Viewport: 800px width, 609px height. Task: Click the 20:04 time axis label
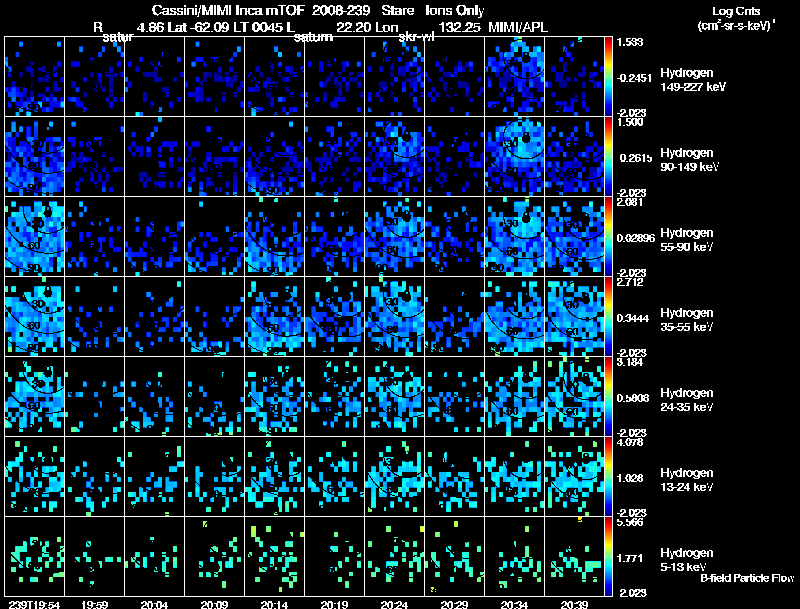154,604
